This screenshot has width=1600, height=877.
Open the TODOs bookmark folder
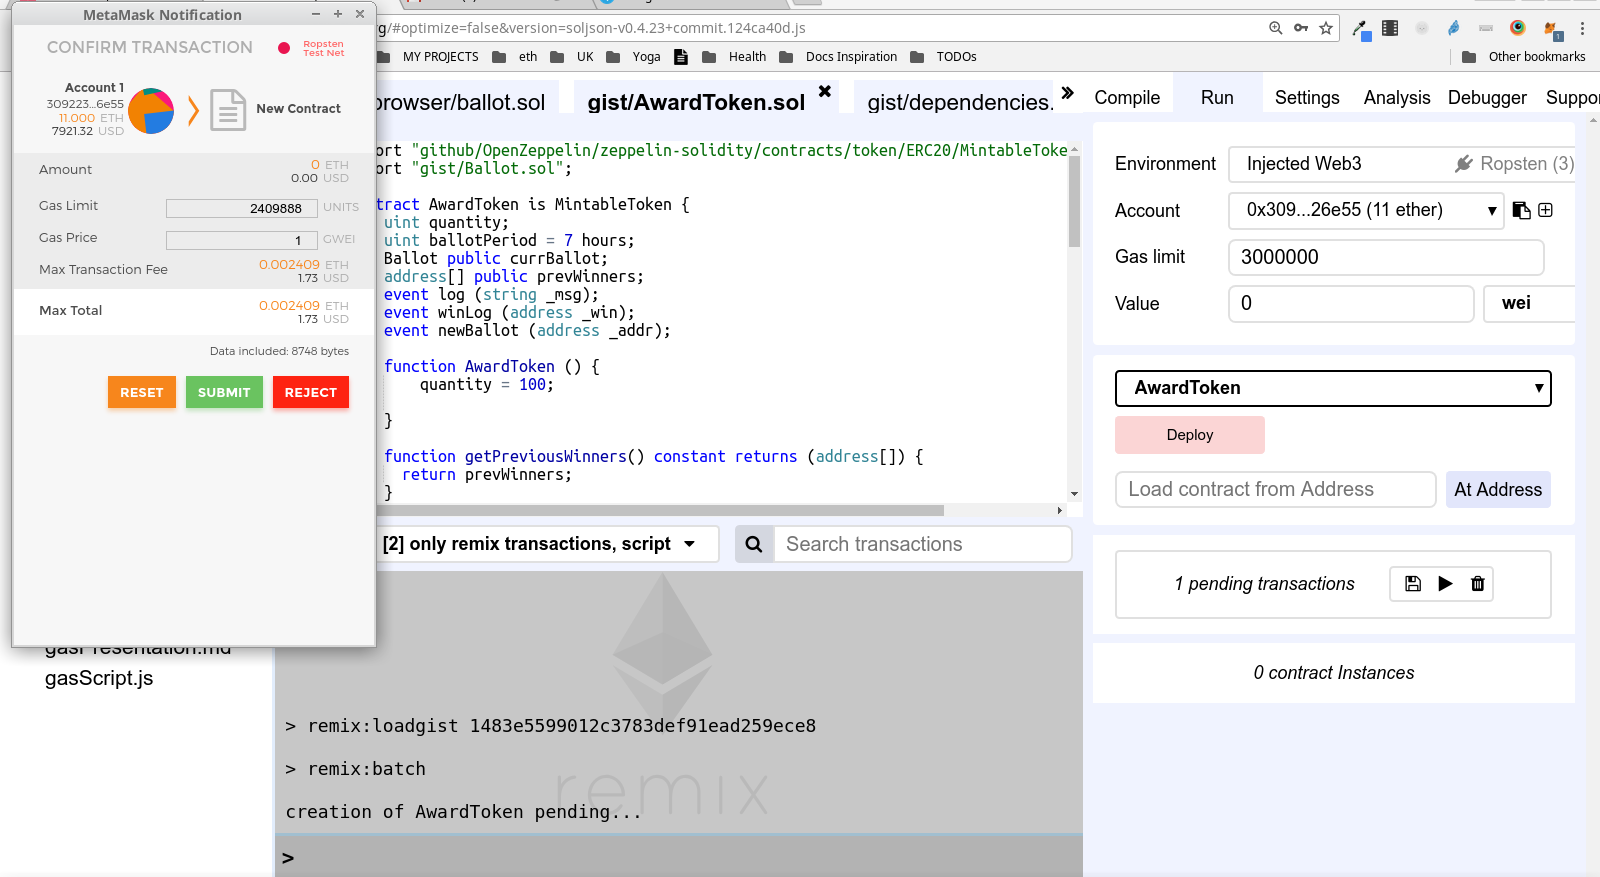[x=943, y=57]
